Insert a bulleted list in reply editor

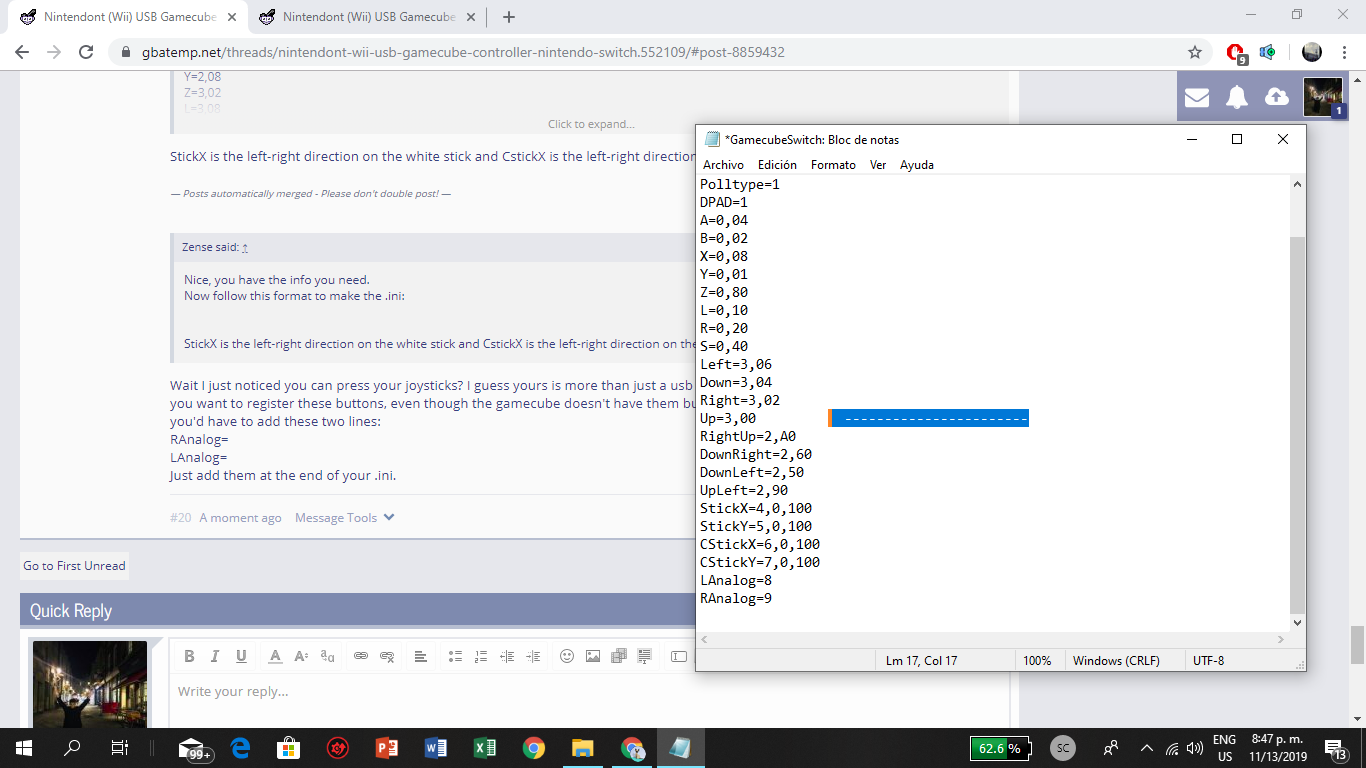455,656
